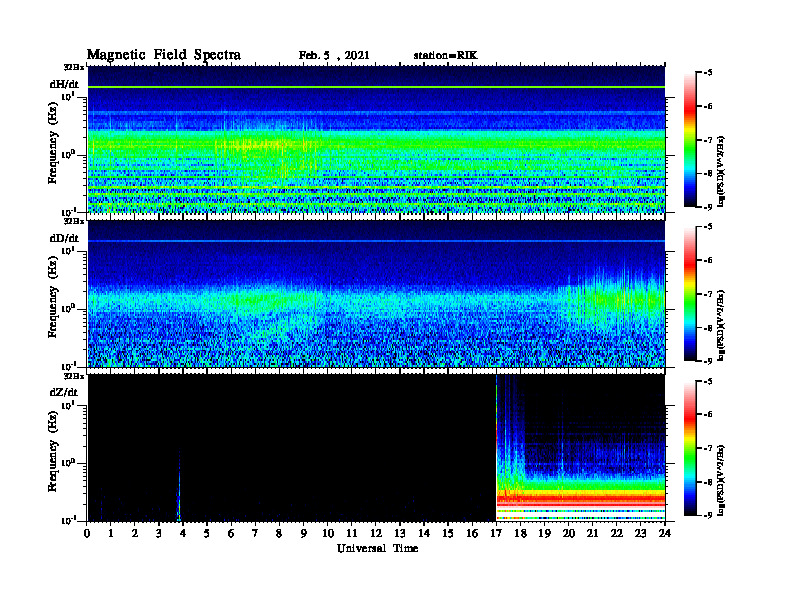Click hour 8 on the Universal Time axis
Image resolution: width=792 pixels, height=612 pixels.
tap(279, 534)
